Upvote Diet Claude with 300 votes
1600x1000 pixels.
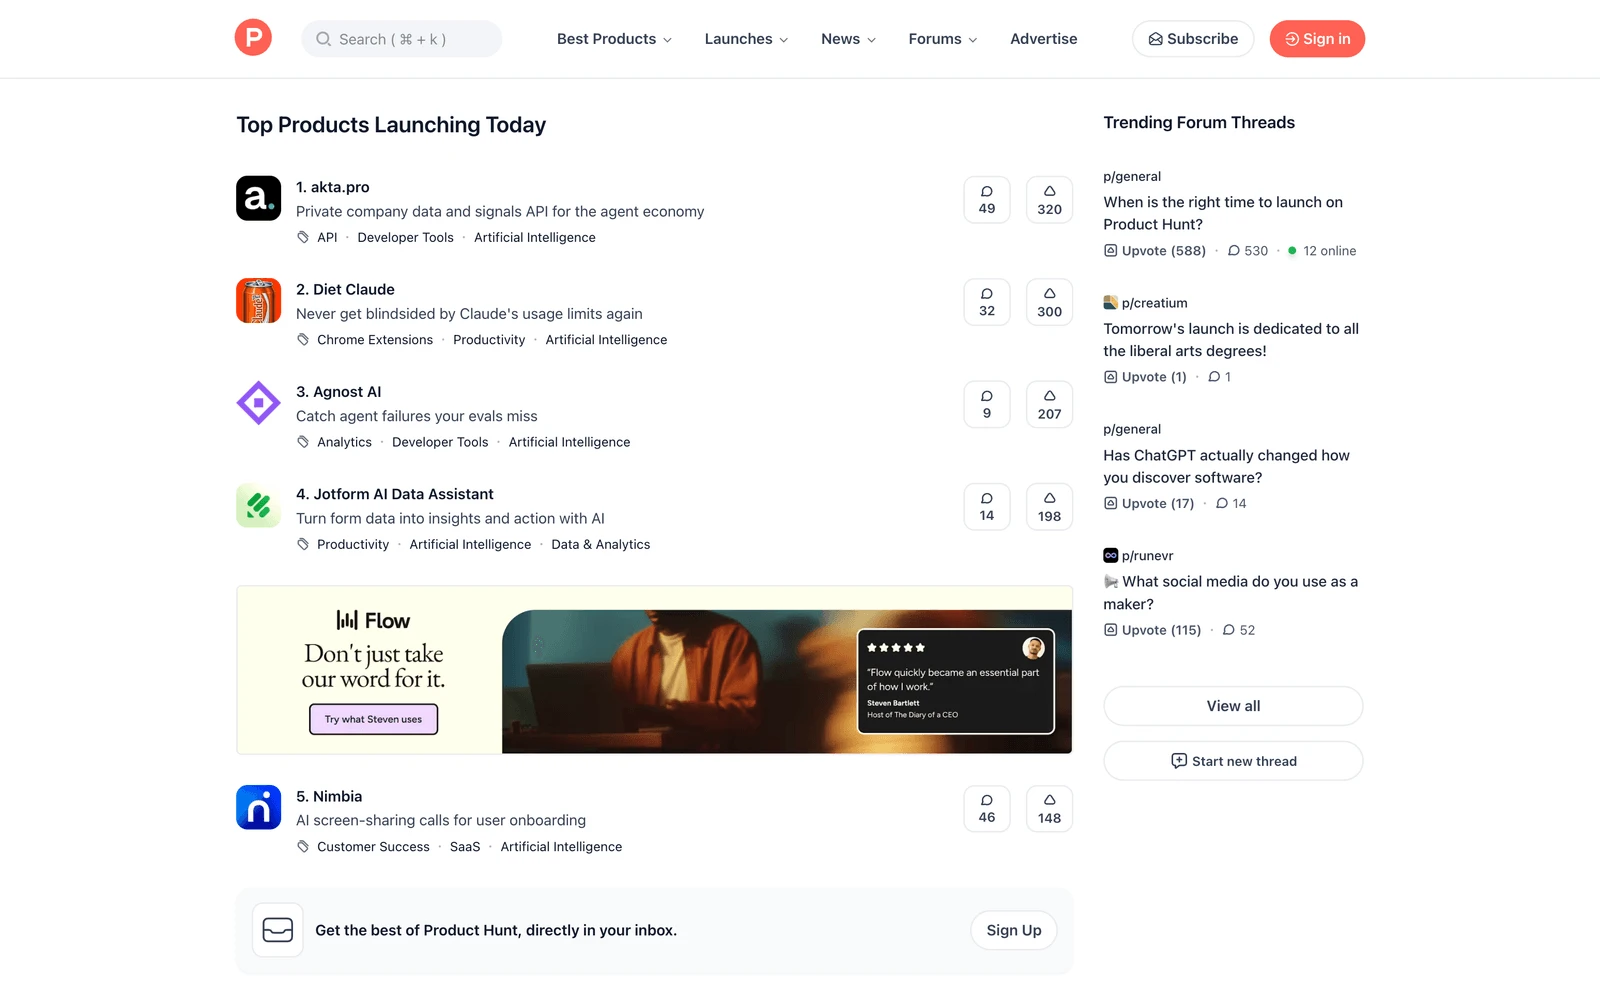(x=1049, y=302)
